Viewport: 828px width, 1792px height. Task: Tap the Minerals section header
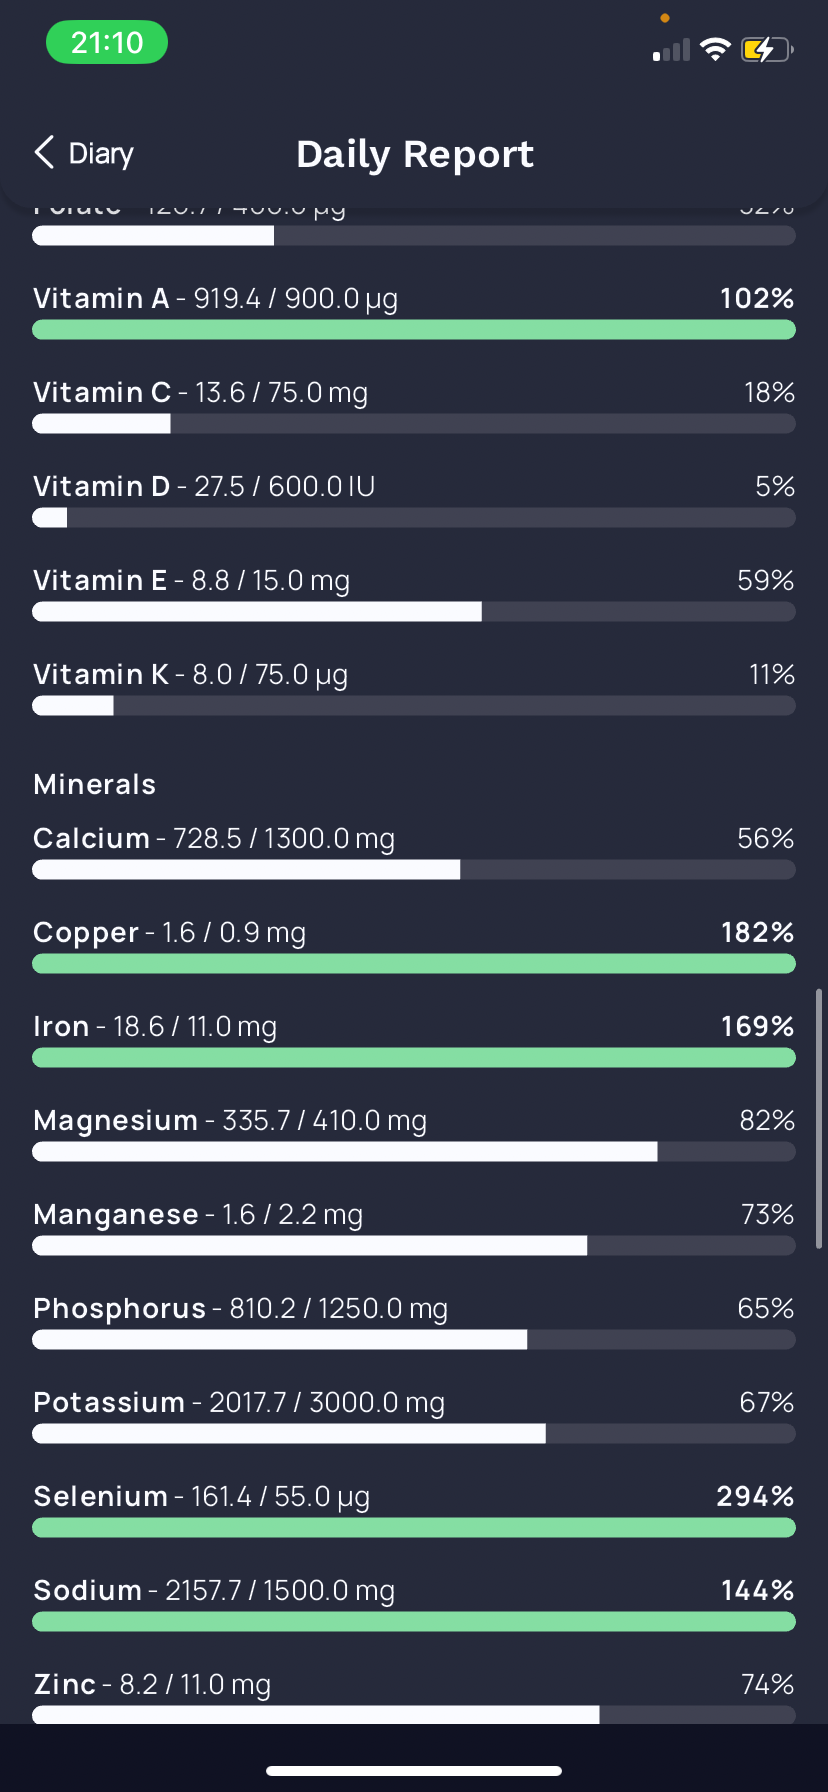[x=95, y=784]
